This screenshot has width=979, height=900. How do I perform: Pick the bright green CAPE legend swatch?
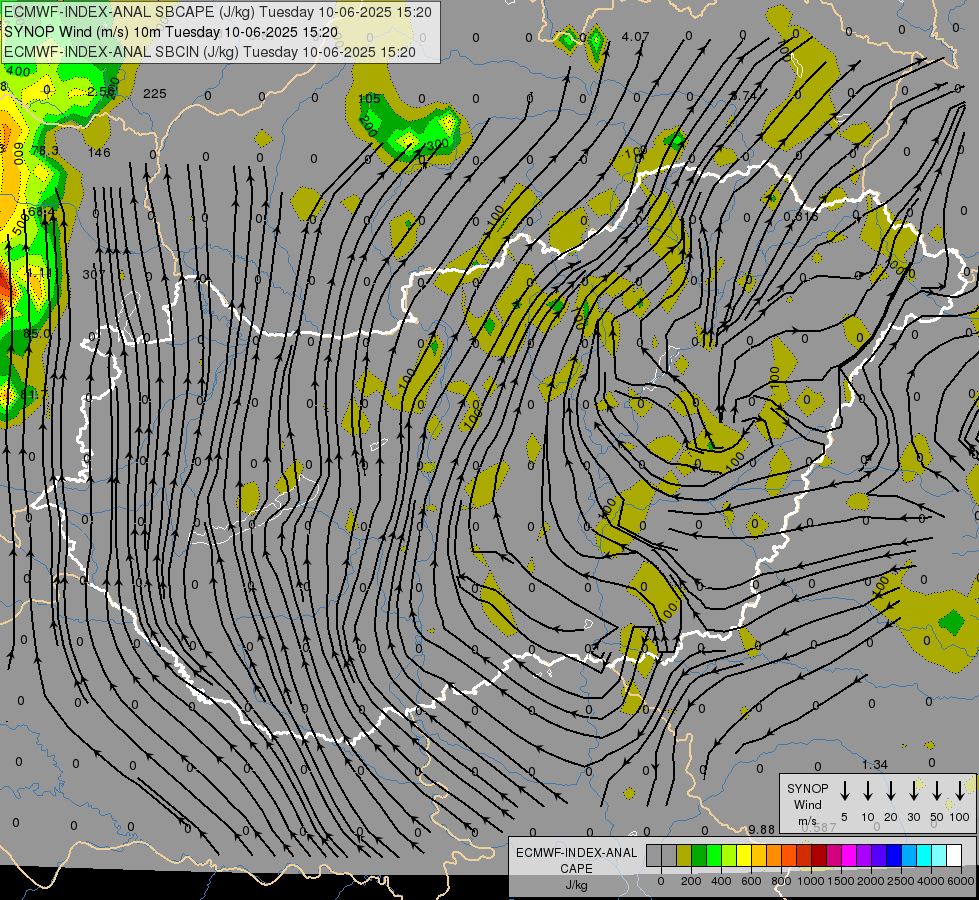point(714,856)
